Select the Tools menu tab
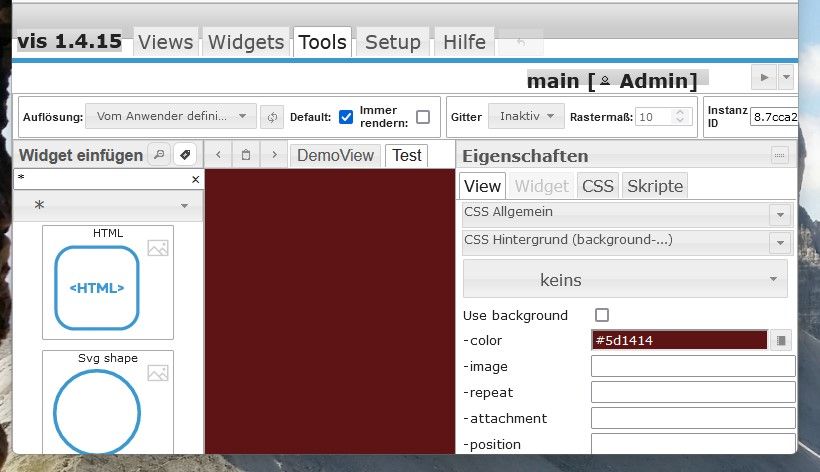820x472 pixels. 322,42
